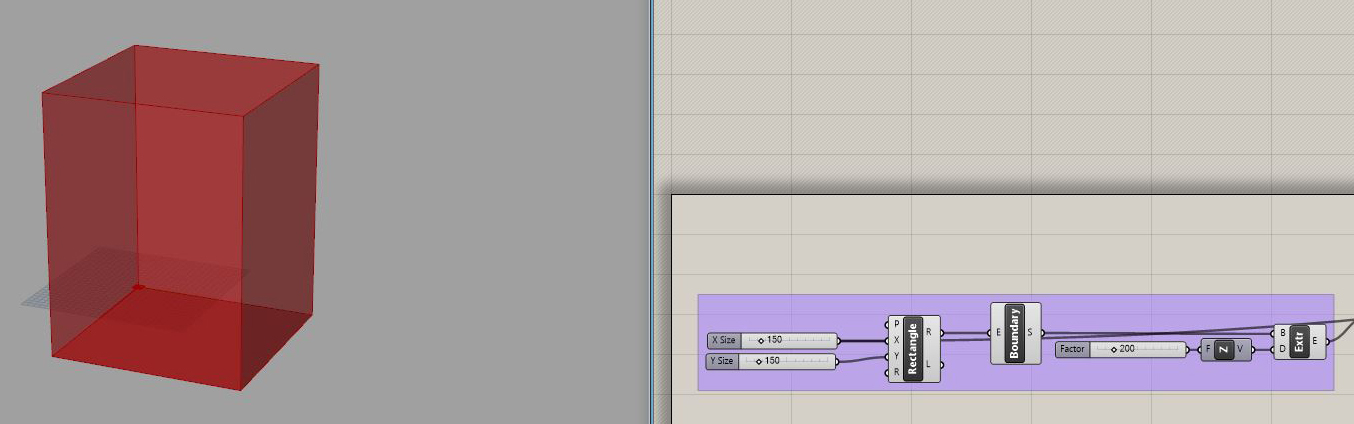Select the Extr extrude component
Image resolution: width=1354 pixels, height=424 pixels.
pos(1299,341)
